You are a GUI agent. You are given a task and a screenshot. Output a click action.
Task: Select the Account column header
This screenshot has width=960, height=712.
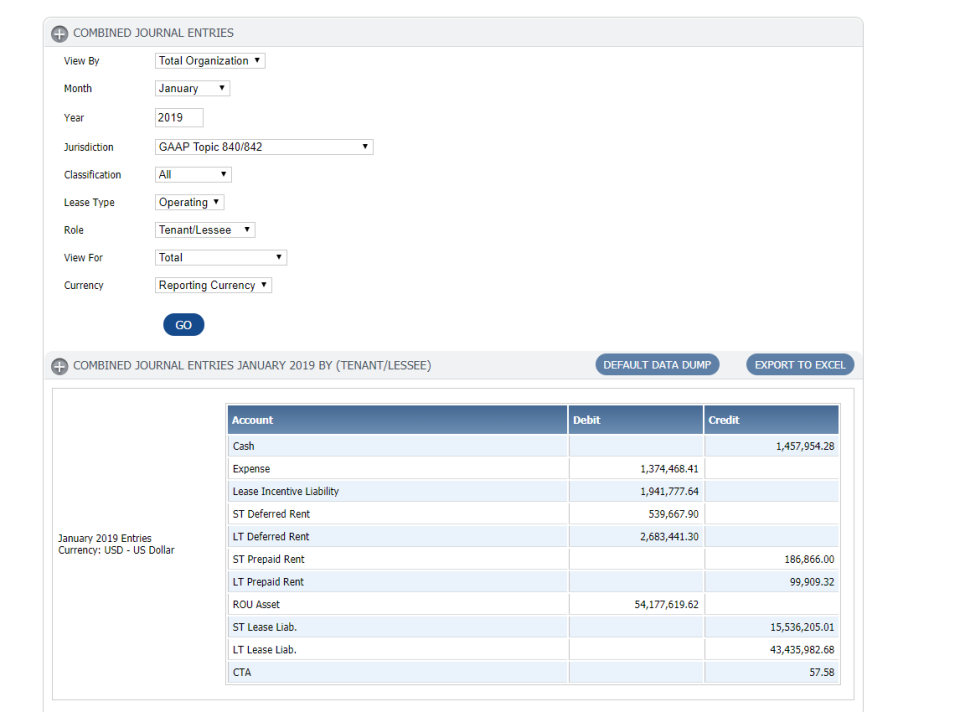click(252, 419)
